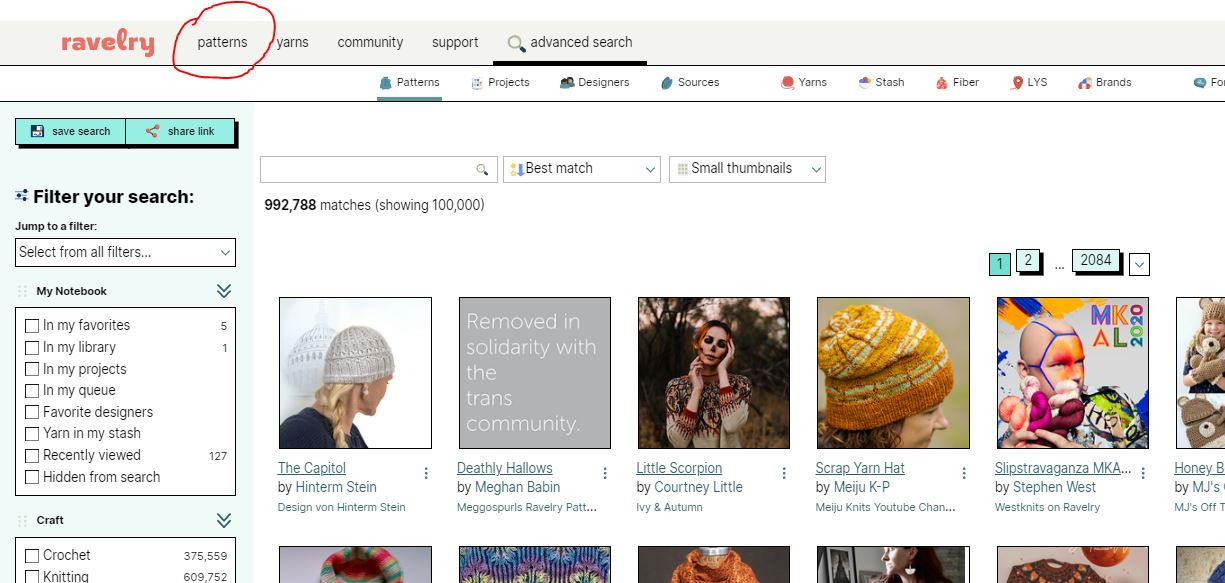This screenshot has width=1225, height=583.
Task: Click the Yarns category icon
Action: tap(788, 83)
